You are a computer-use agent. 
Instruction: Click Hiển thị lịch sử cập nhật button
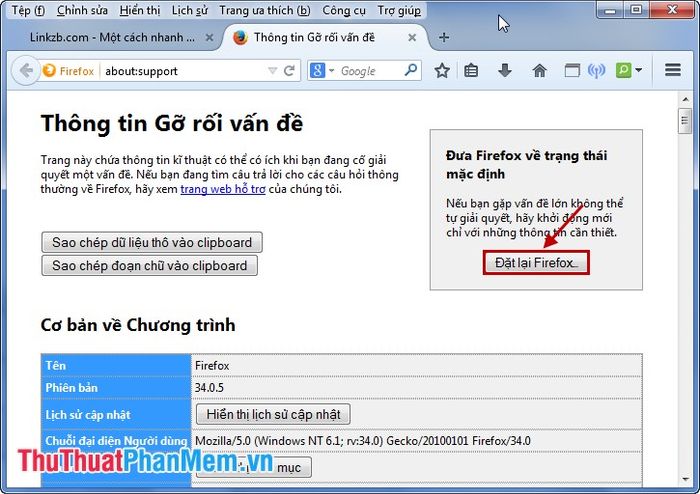pos(273,414)
